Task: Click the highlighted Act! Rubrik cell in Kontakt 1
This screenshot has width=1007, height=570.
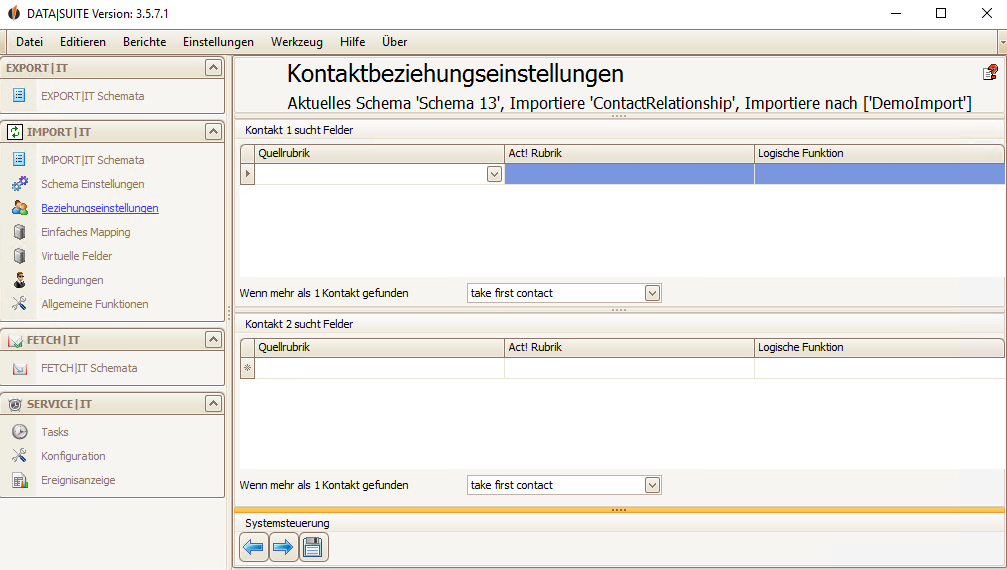Action: (x=629, y=174)
